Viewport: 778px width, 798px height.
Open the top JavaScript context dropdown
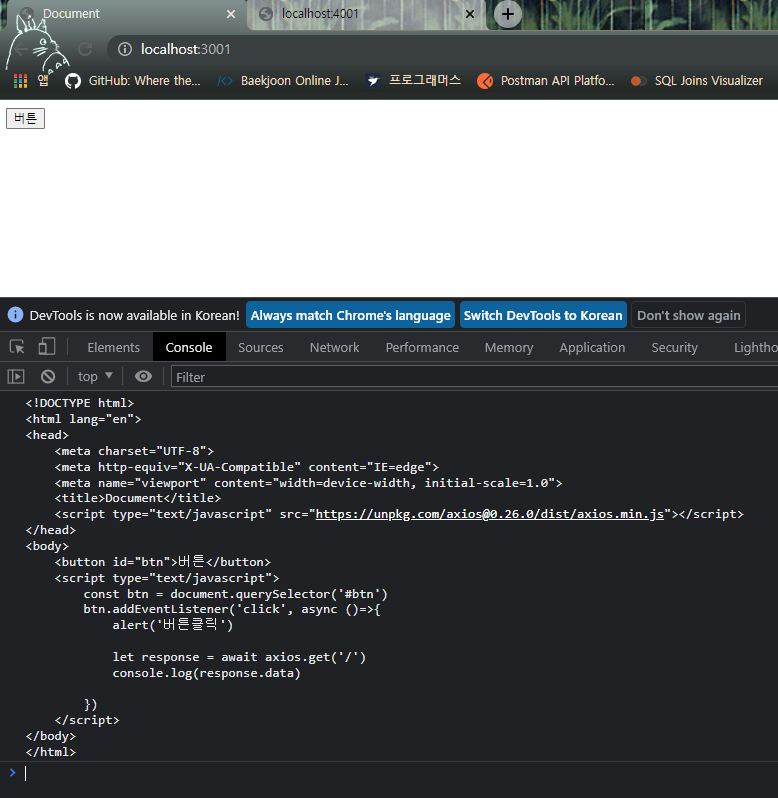[95, 377]
